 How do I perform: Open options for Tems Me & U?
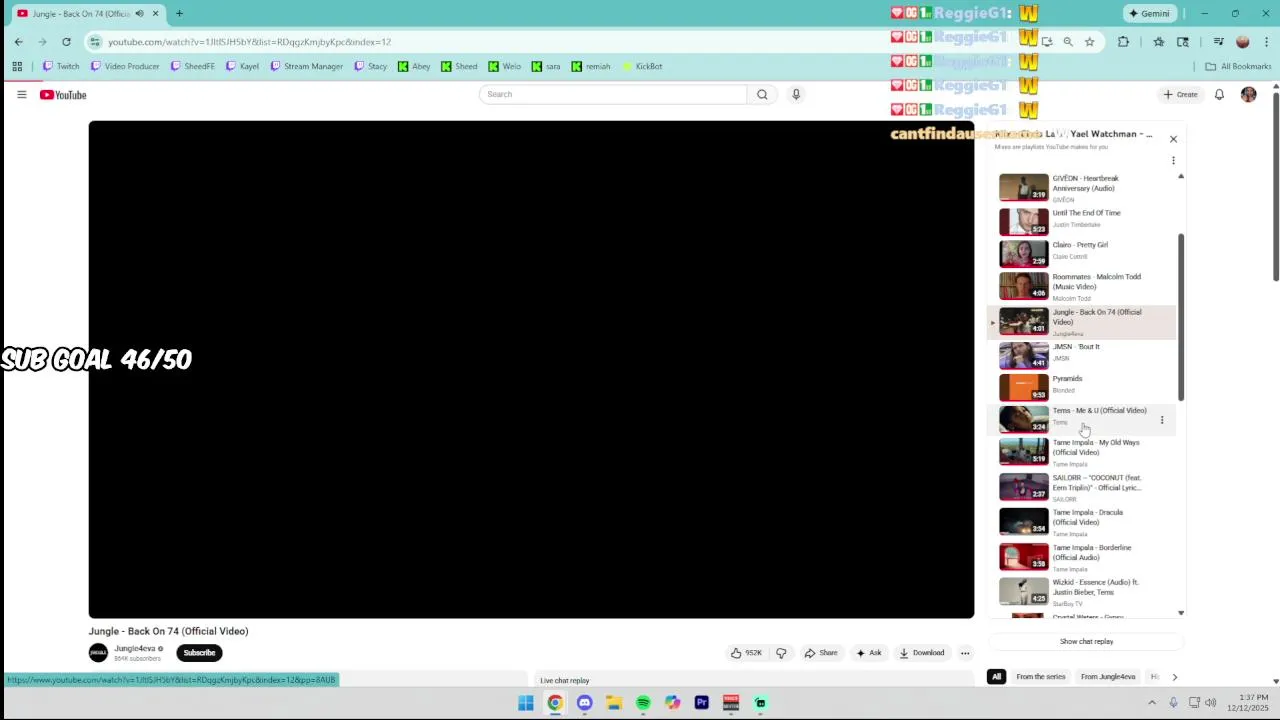1162,420
